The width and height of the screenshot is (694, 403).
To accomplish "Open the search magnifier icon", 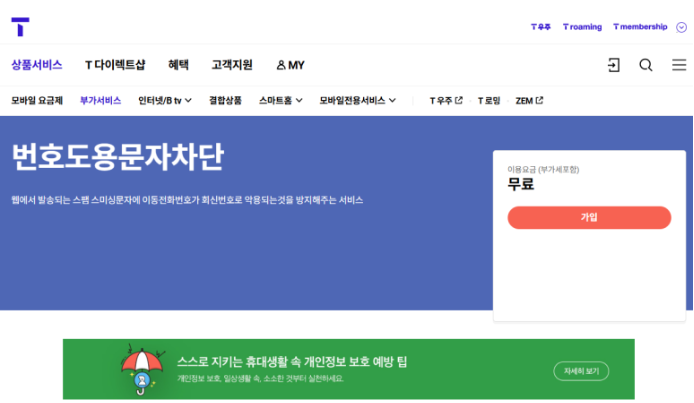I will [x=646, y=65].
